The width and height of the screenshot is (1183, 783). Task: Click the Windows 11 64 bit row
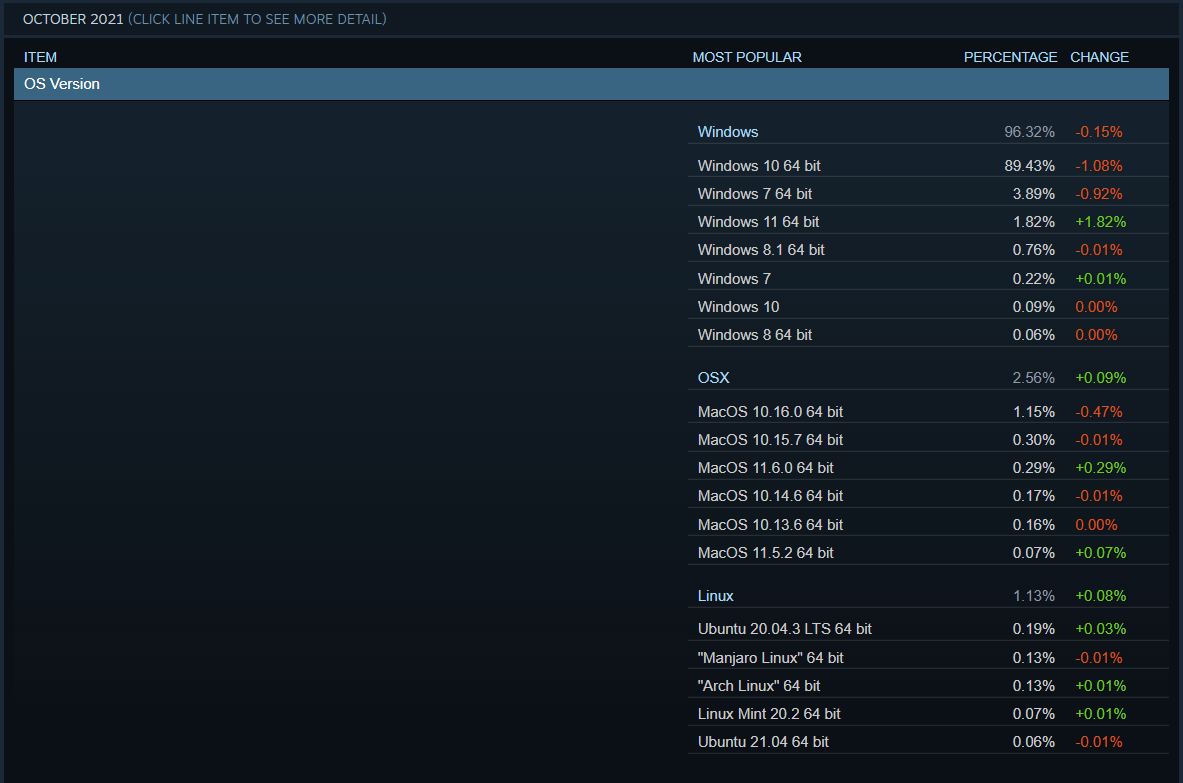point(928,222)
